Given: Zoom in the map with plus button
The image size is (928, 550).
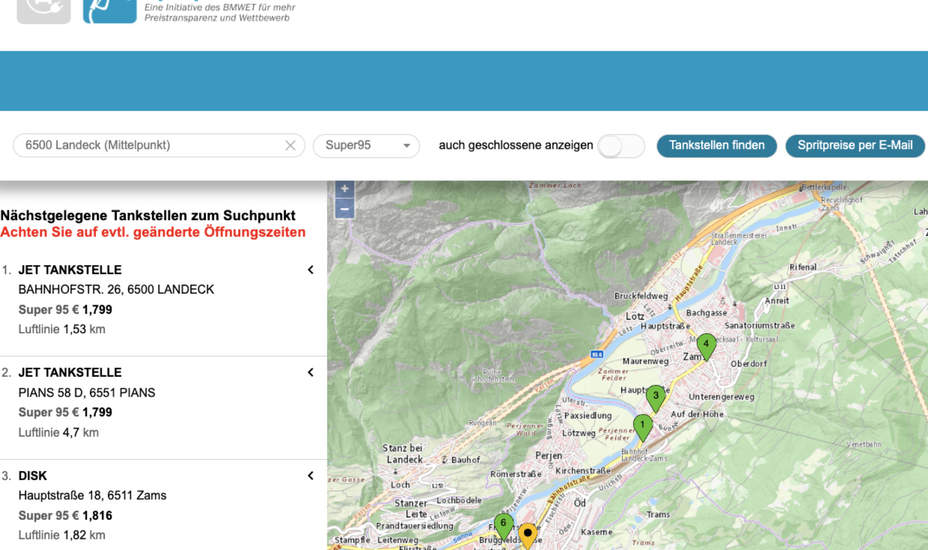Looking at the screenshot, I should 344,189.
